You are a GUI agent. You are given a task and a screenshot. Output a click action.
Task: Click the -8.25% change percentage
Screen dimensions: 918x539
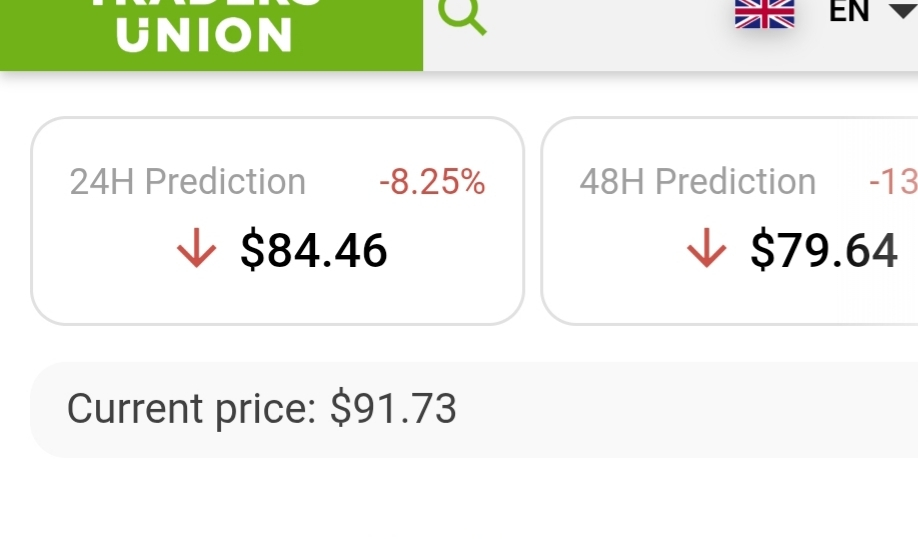coord(432,182)
